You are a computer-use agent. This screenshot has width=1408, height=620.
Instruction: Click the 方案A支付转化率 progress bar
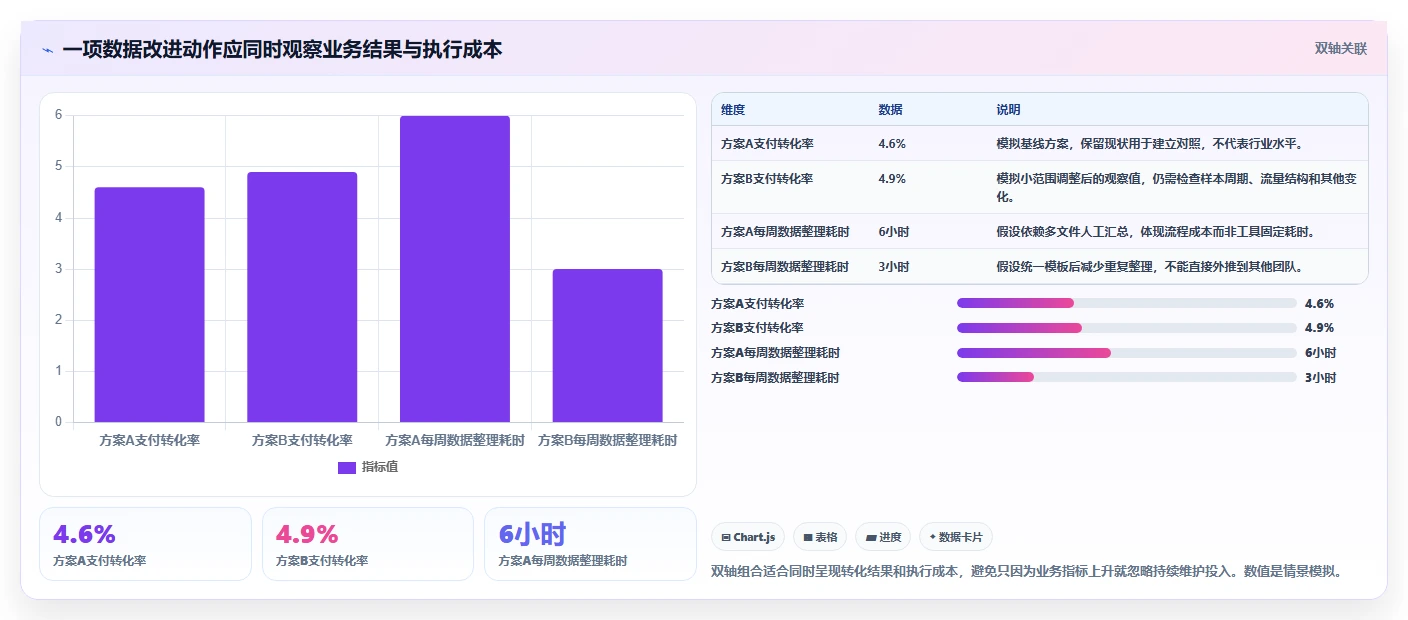(1127, 303)
